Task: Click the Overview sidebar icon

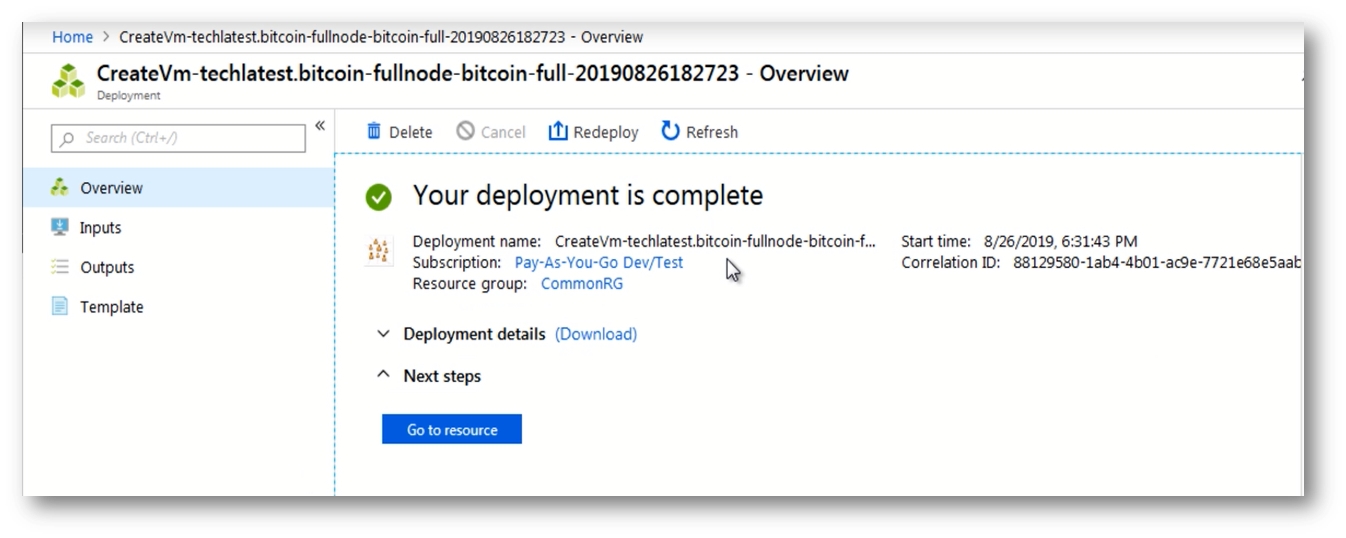Action: [60, 187]
